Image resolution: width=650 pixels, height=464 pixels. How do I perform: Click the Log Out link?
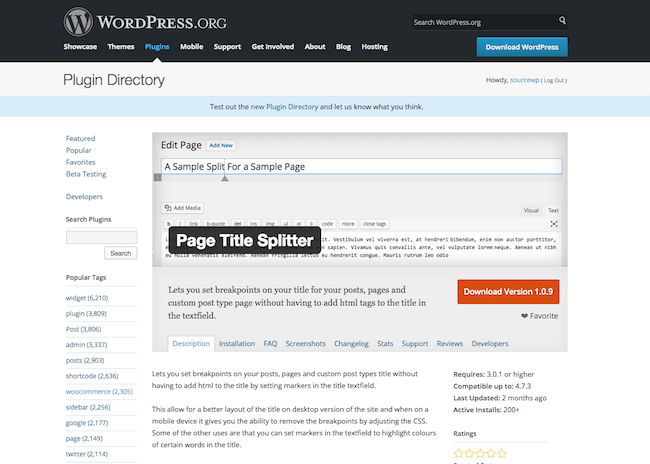click(554, 80)
